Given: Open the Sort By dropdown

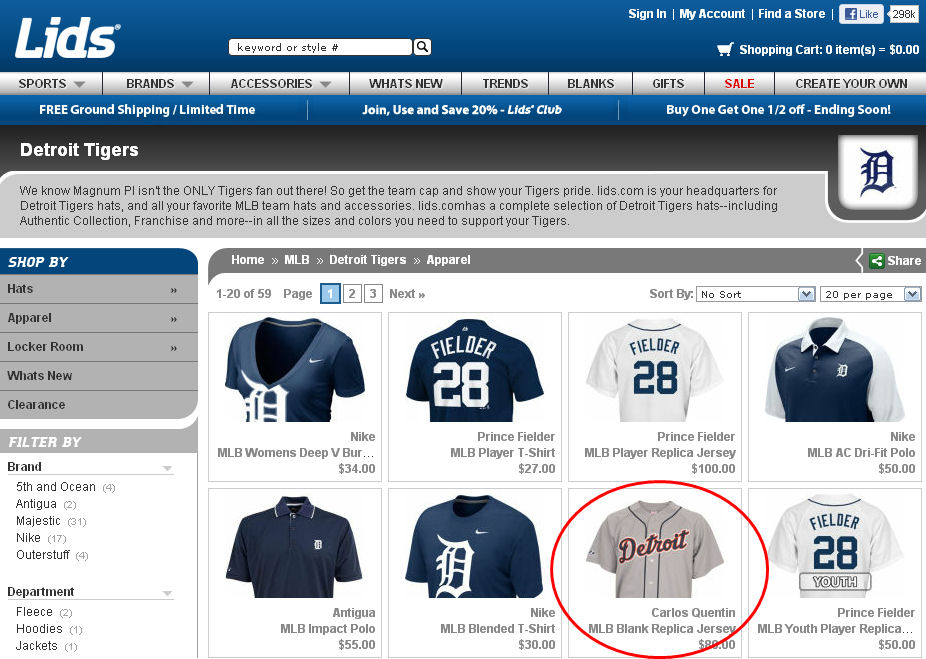Looking at the screenshot, I should 756,294.
